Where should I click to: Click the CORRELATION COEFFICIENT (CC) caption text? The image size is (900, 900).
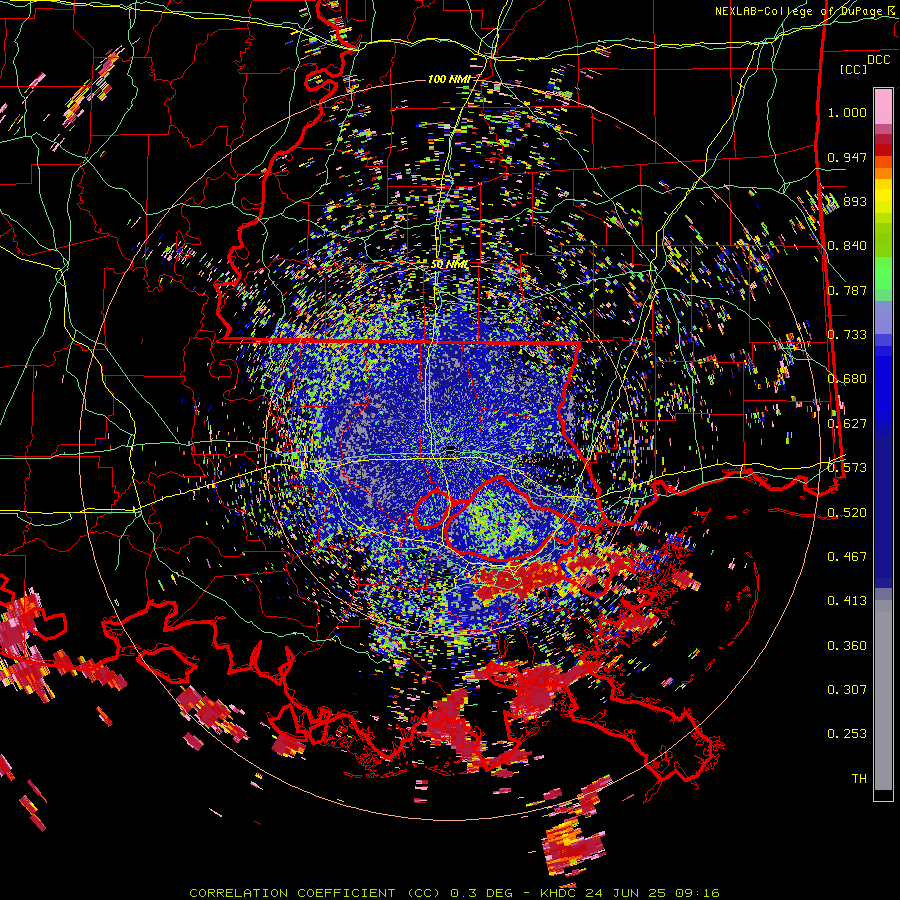coord(315,893)
